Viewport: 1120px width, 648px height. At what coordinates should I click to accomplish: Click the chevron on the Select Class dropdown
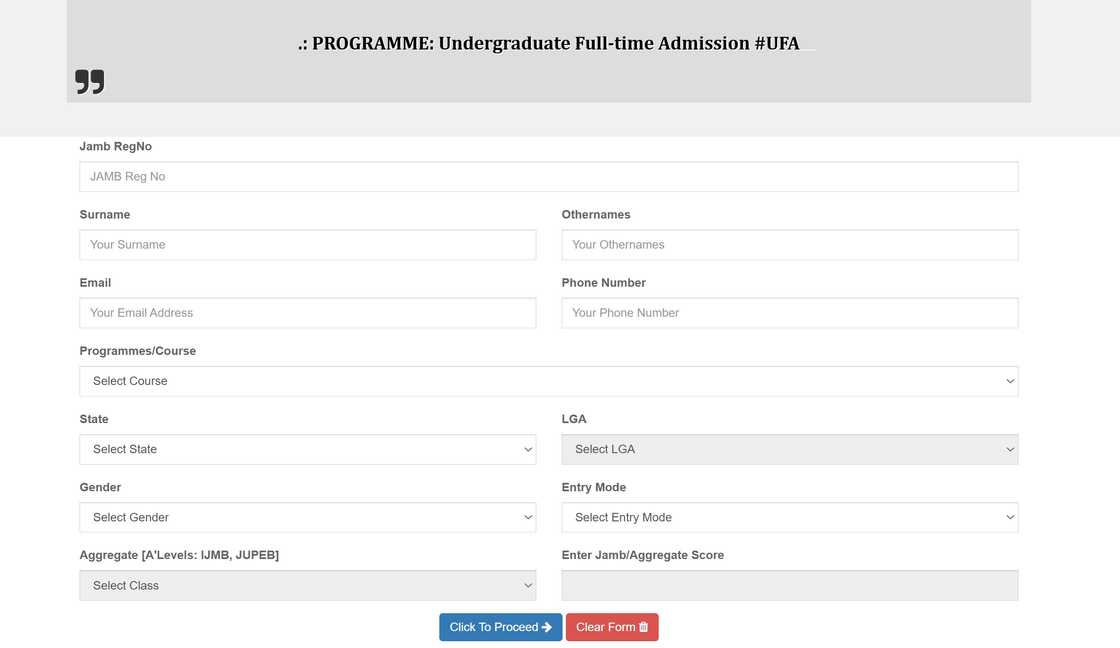tap(528, 585)
